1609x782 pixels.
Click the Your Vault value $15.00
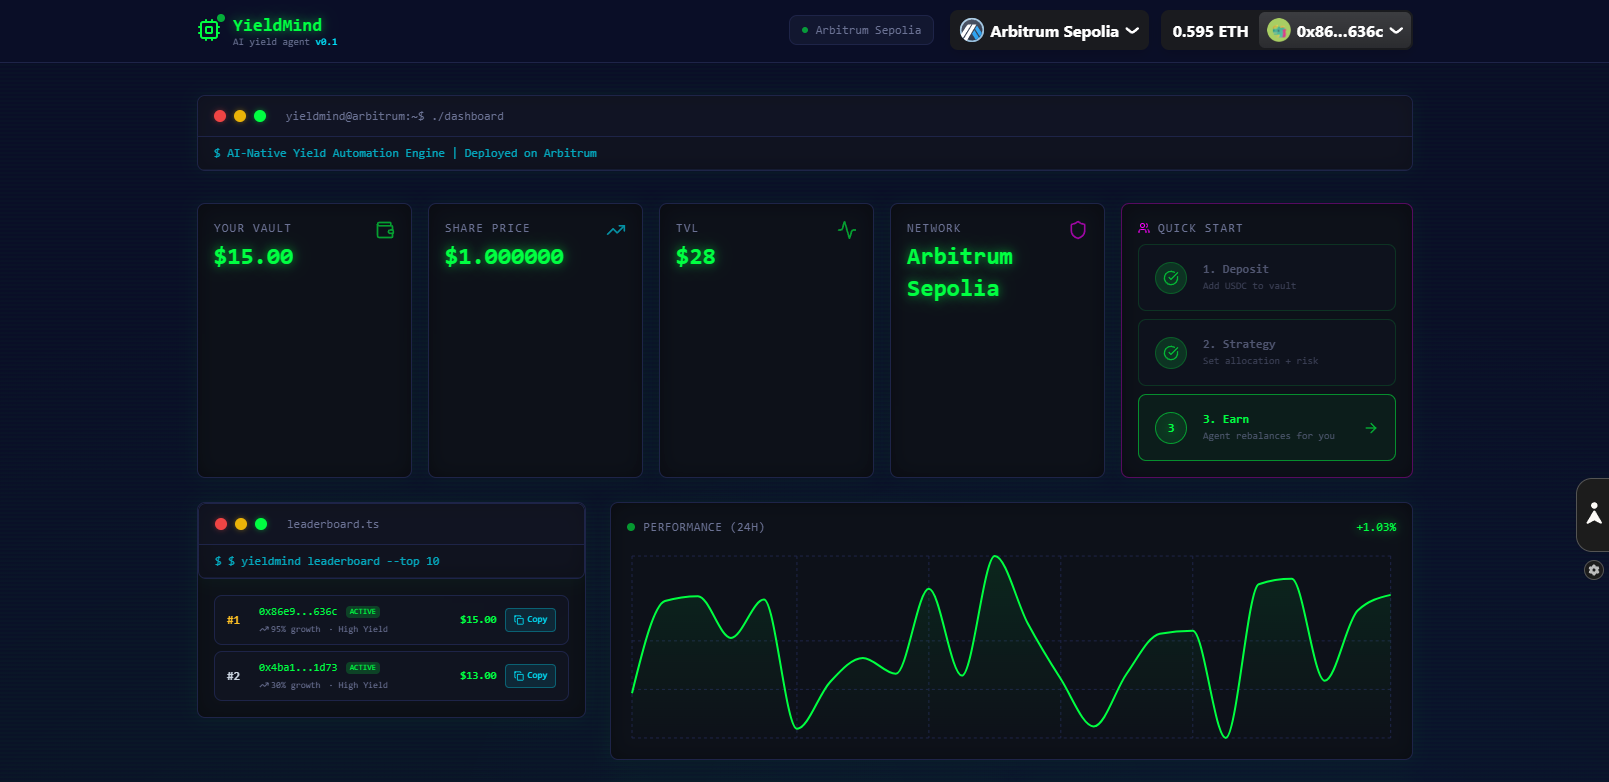(x=254, y=257)
